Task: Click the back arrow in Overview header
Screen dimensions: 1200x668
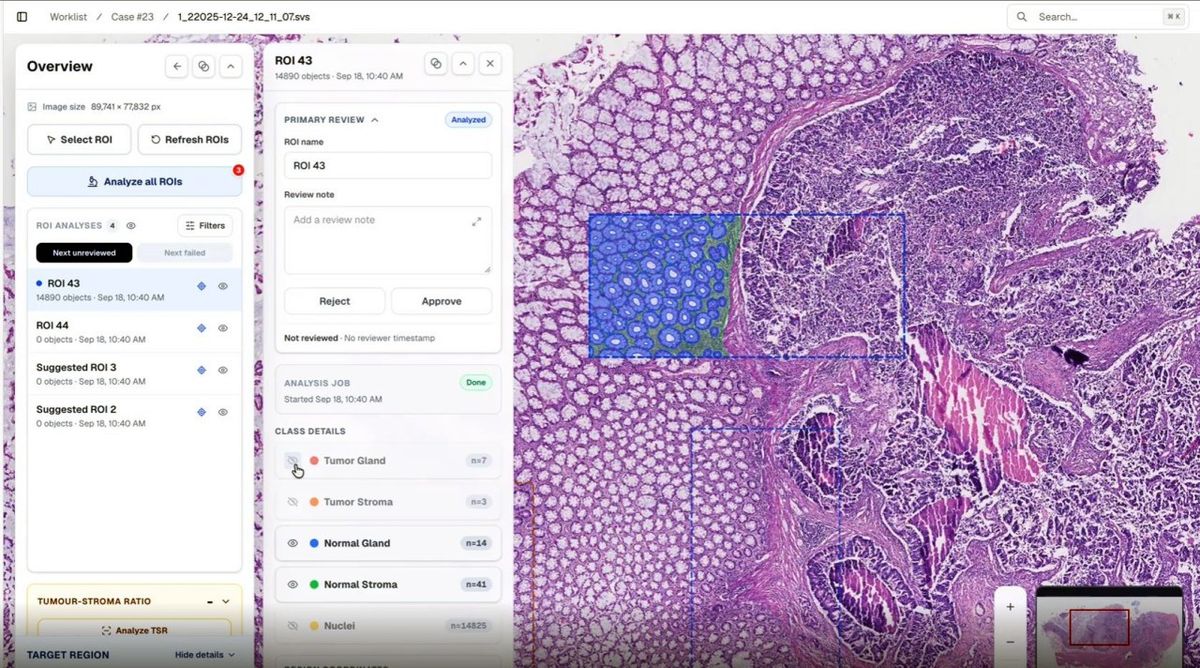Action: click(x=177, y=66)
